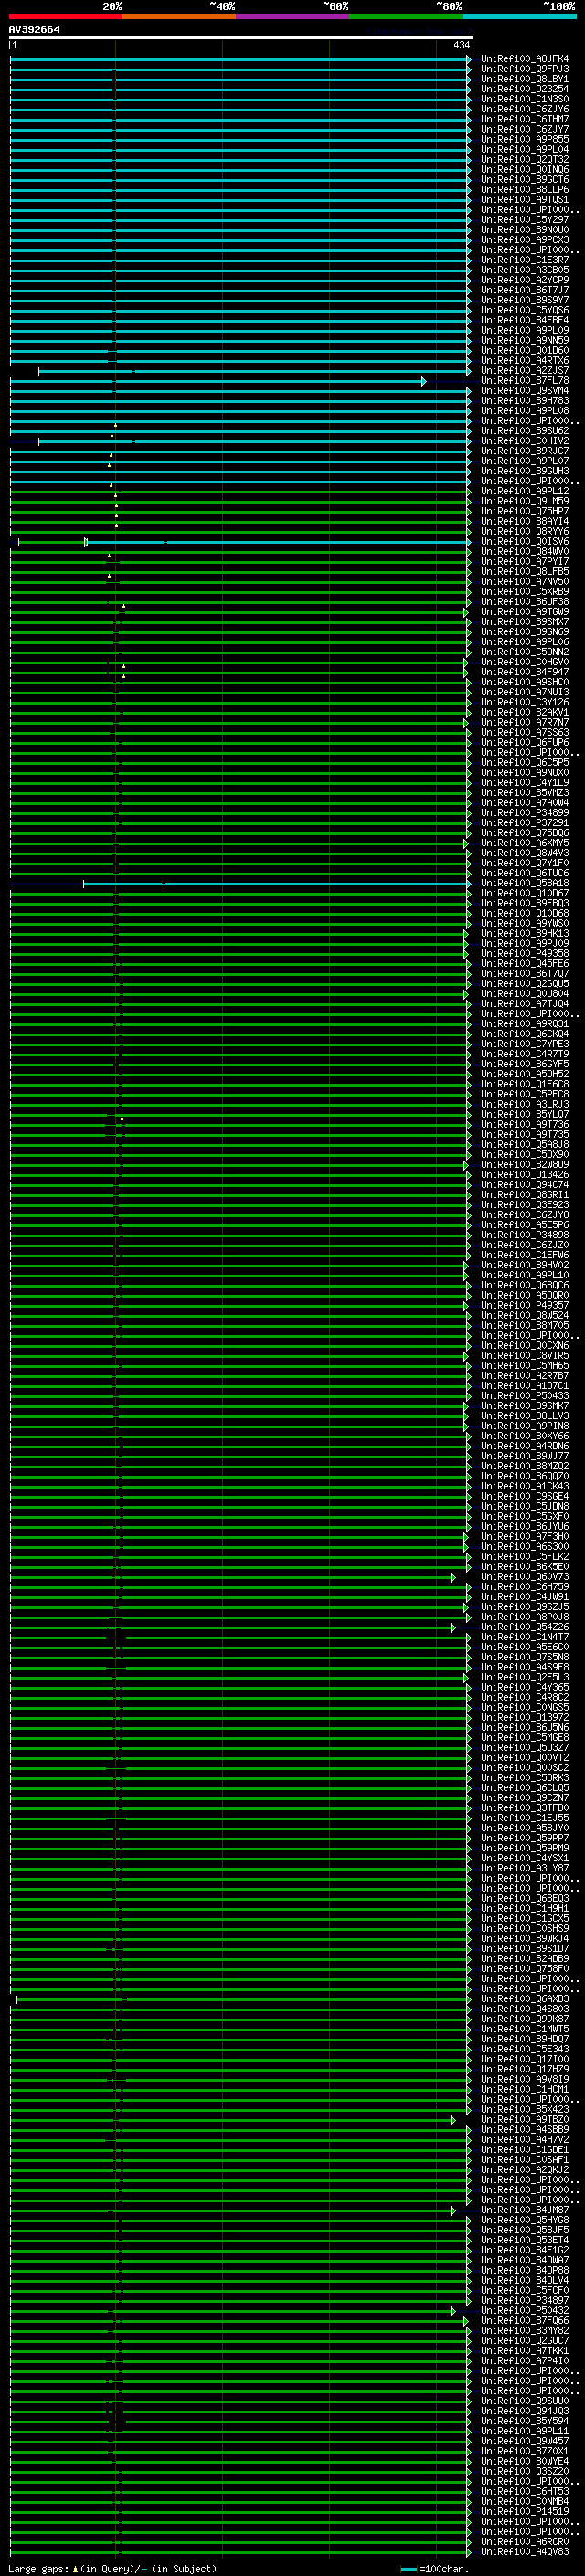Screen dimensions: 585x2576
Task: Open UniRef100_B4FBF4 entry
Action: (x=525, y=320)
